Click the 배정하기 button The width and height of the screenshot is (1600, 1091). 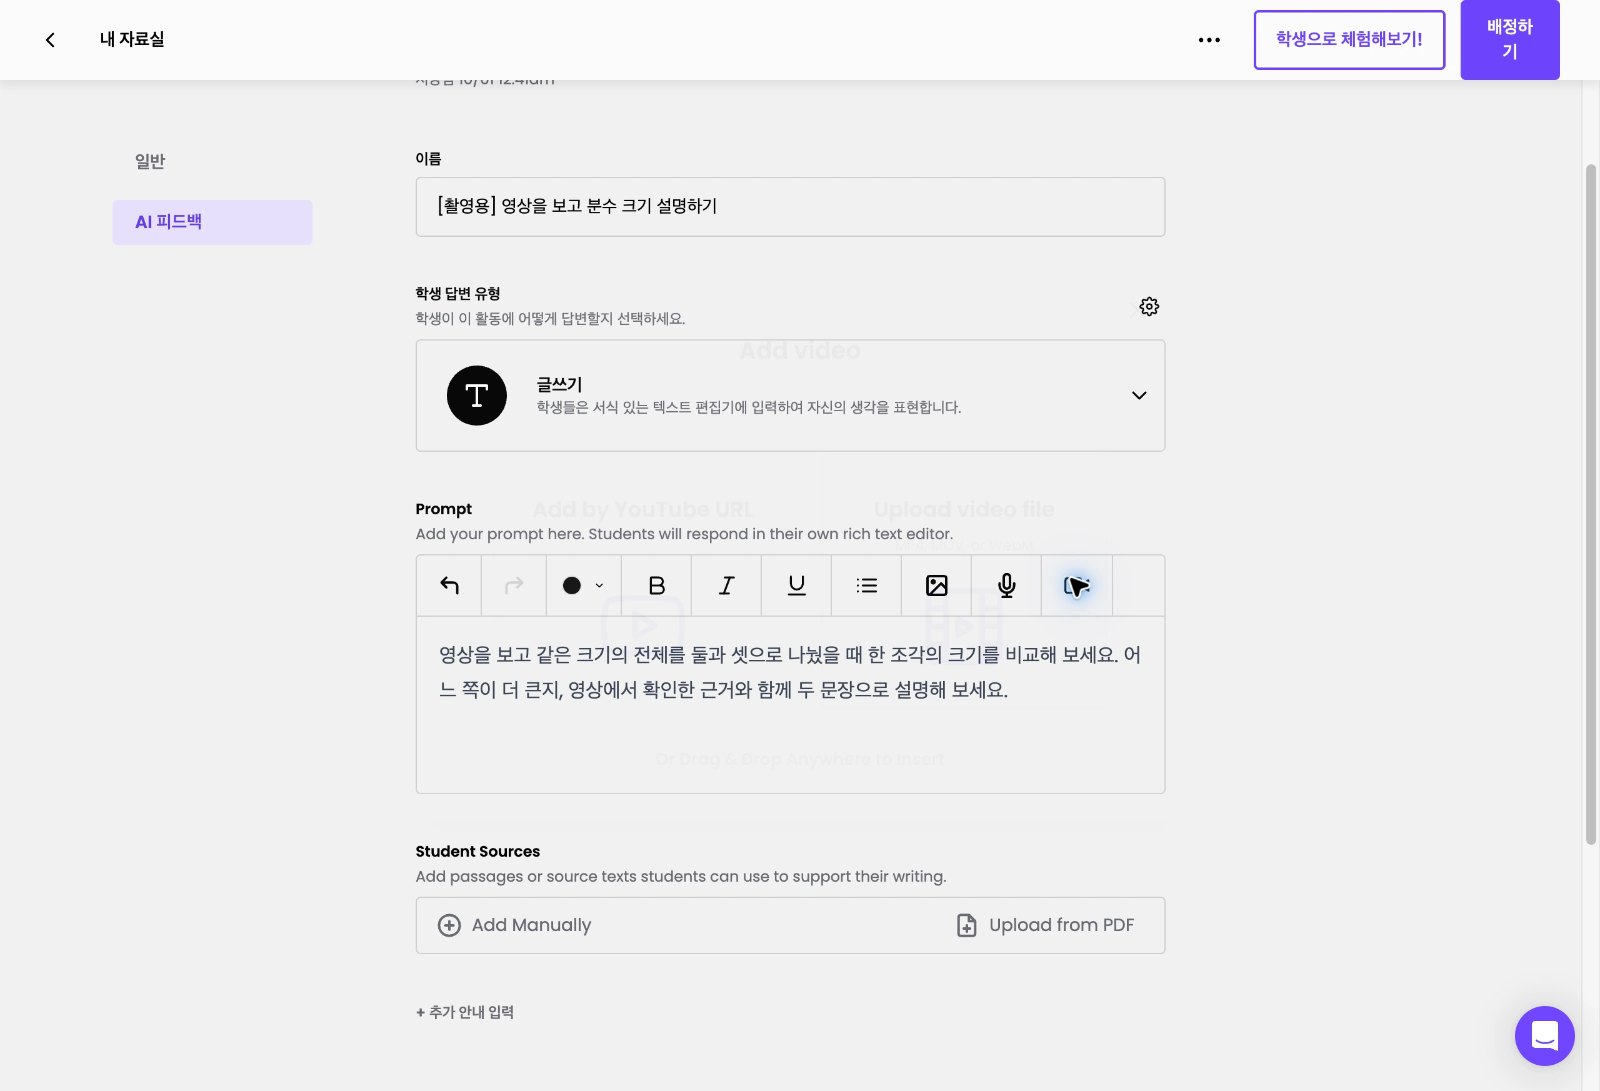[1510, 40]
